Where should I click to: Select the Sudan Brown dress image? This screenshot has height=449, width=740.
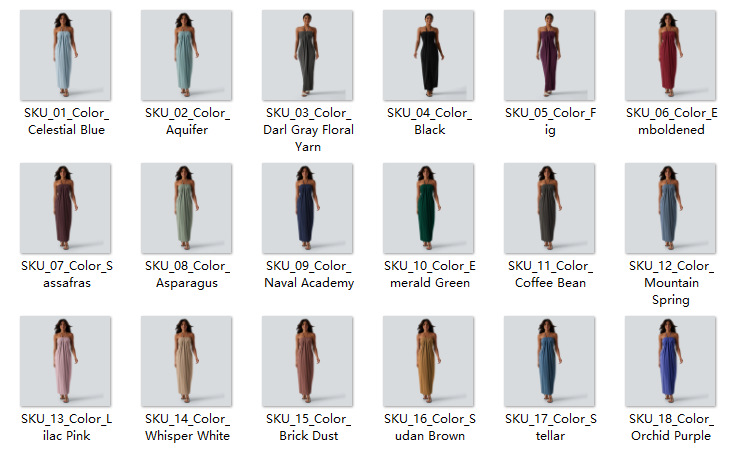coord(428,361)
